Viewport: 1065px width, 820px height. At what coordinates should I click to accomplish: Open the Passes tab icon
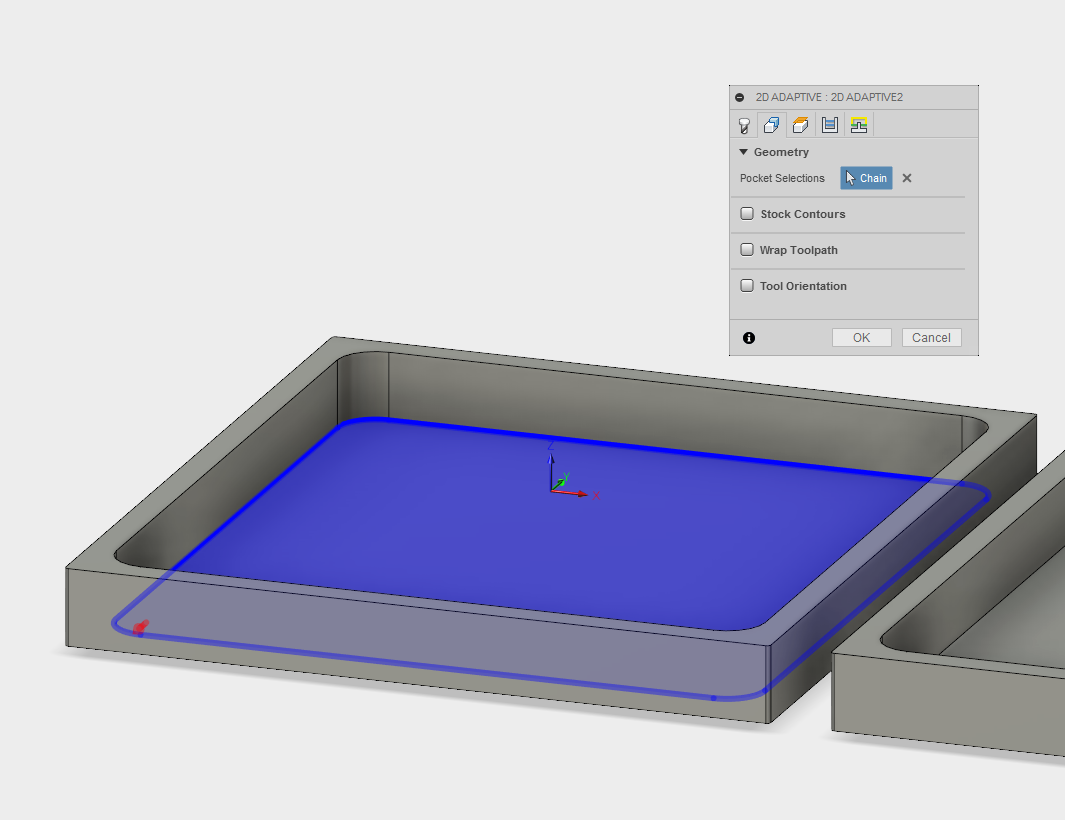[x=829, y=125]
